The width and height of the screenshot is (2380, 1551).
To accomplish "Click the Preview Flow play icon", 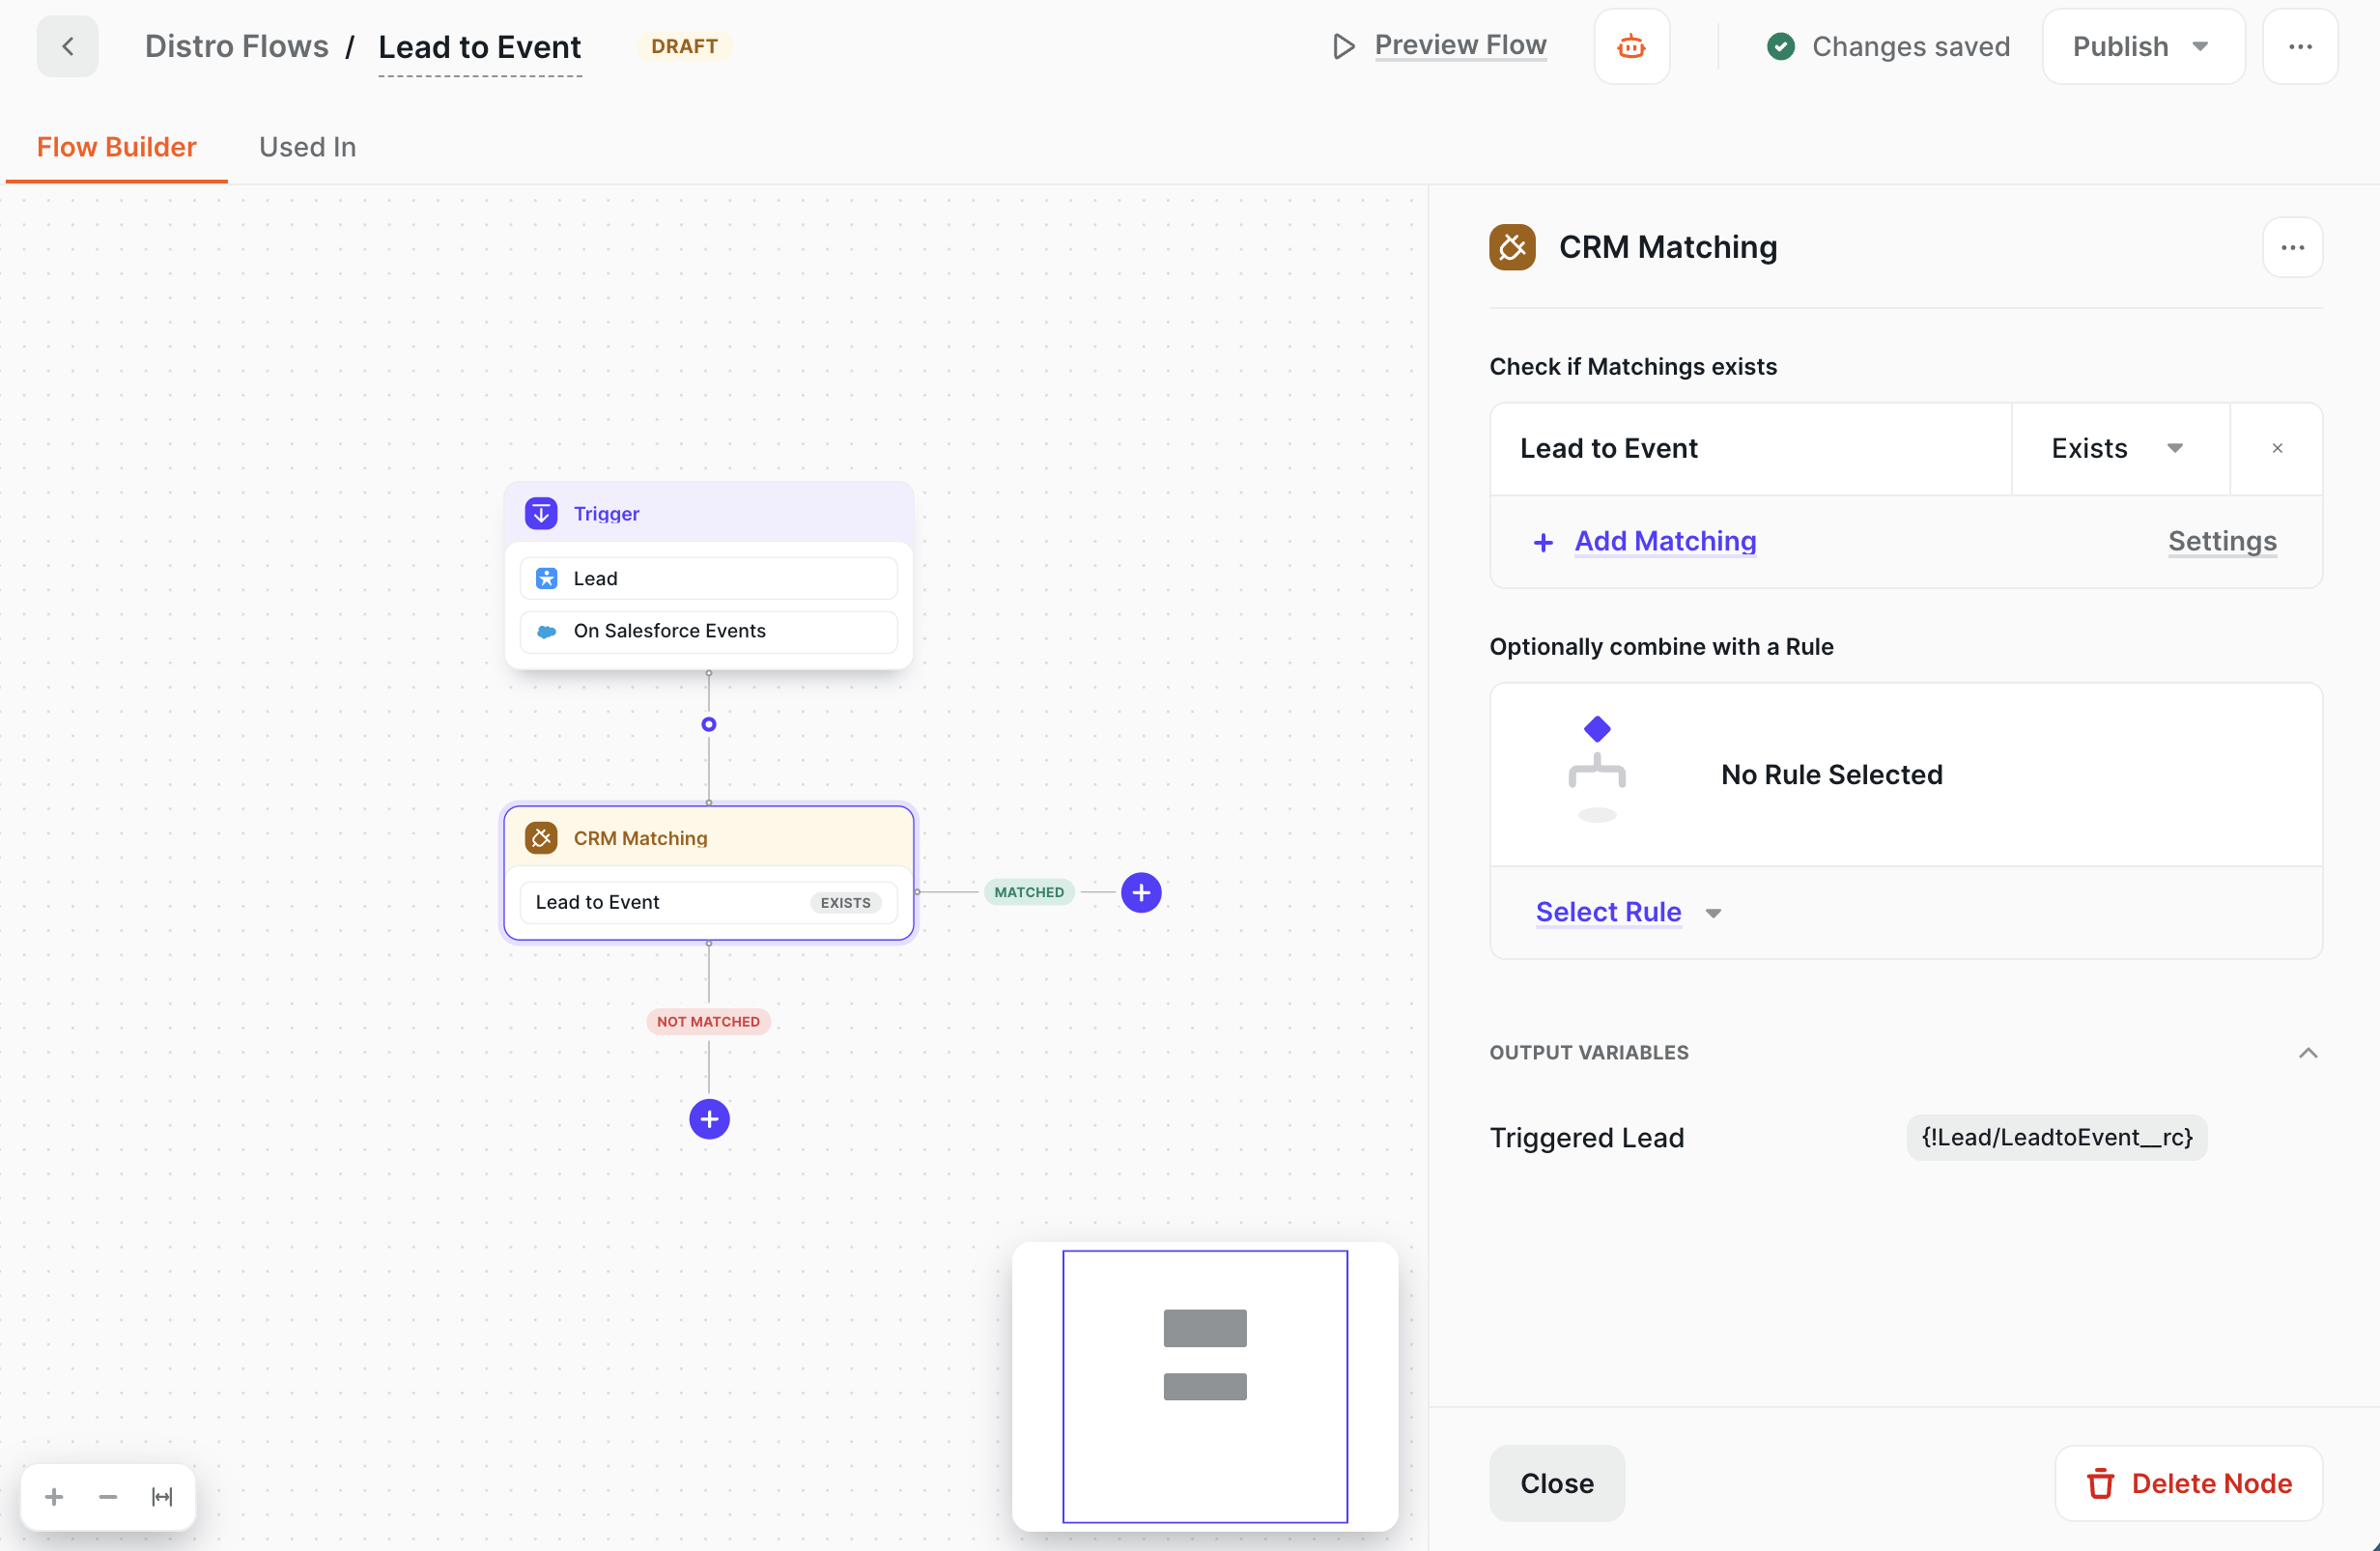I will tap(1343, 46).
